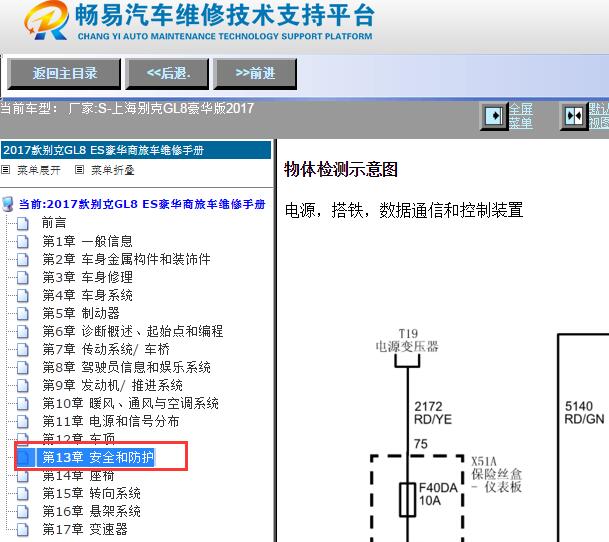Image resolution: width=609 pixels, height=542 pixels.
Task: Select 第3章 车身修理
Action: (87, 277)
